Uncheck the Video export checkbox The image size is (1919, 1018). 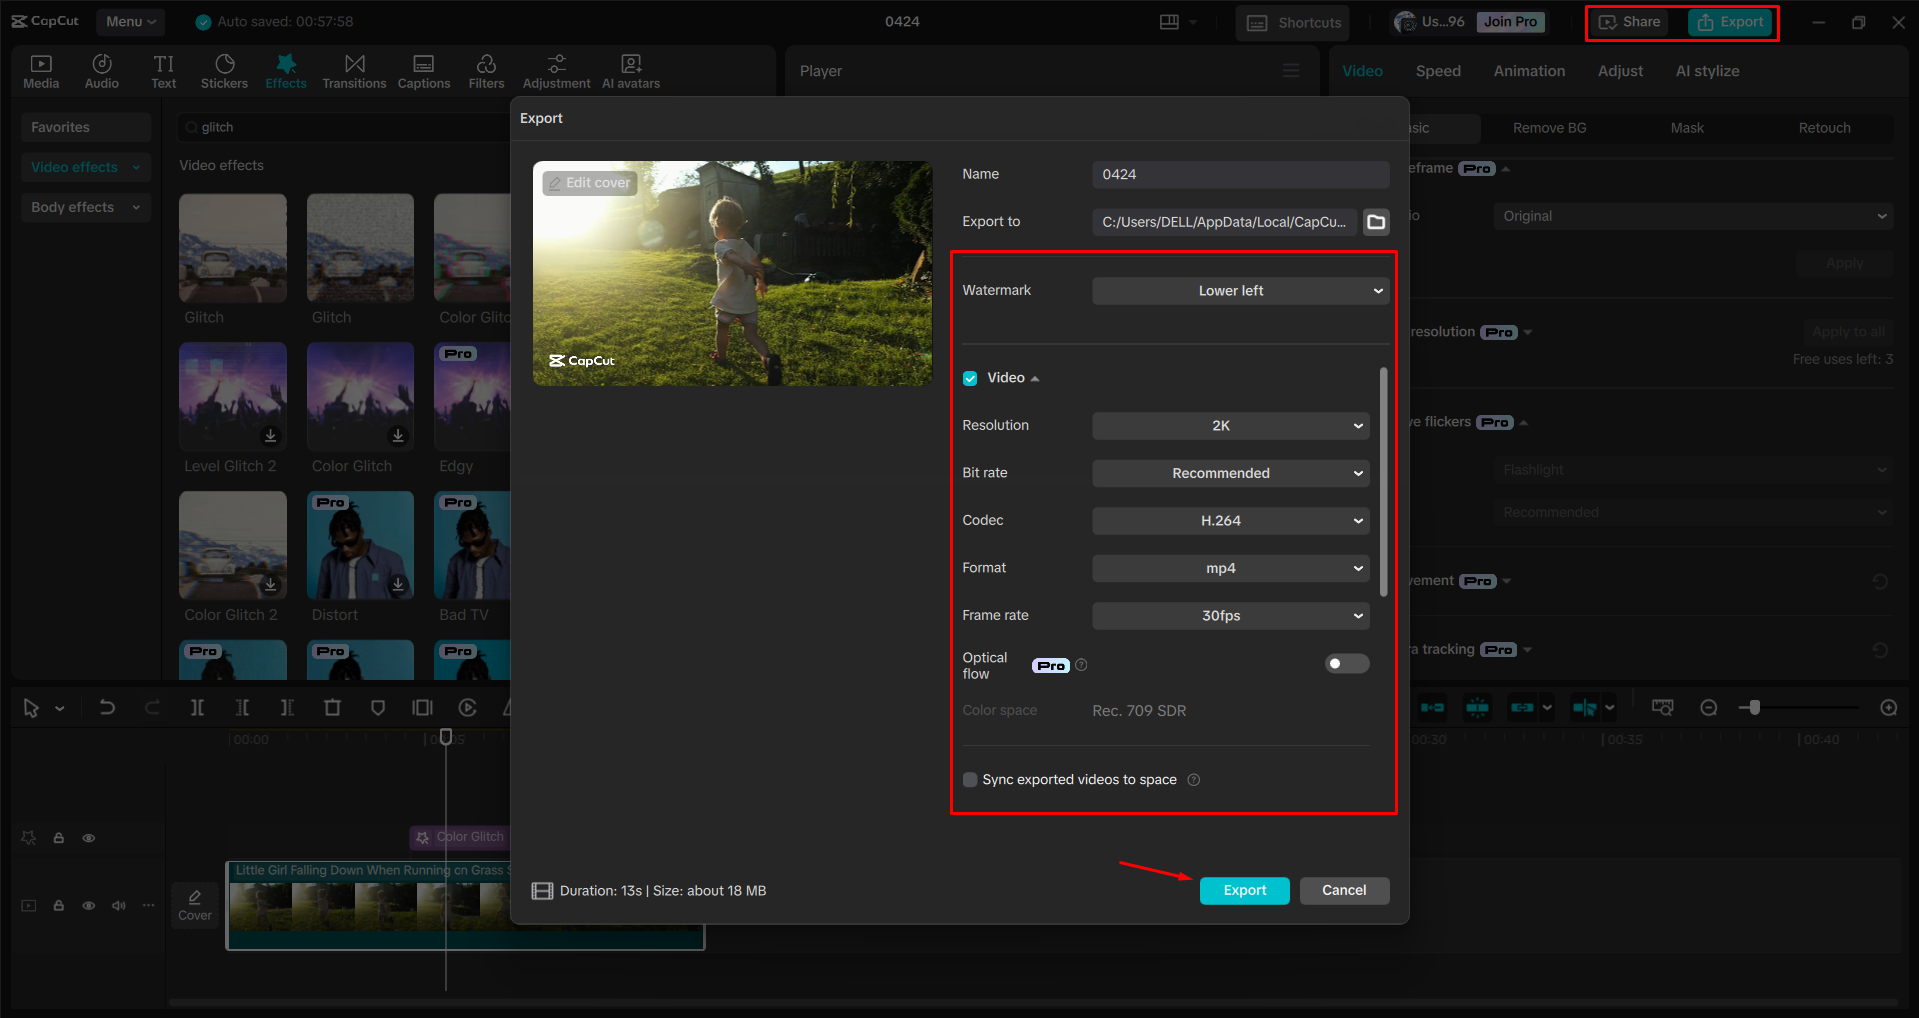[x=970, y=378]
